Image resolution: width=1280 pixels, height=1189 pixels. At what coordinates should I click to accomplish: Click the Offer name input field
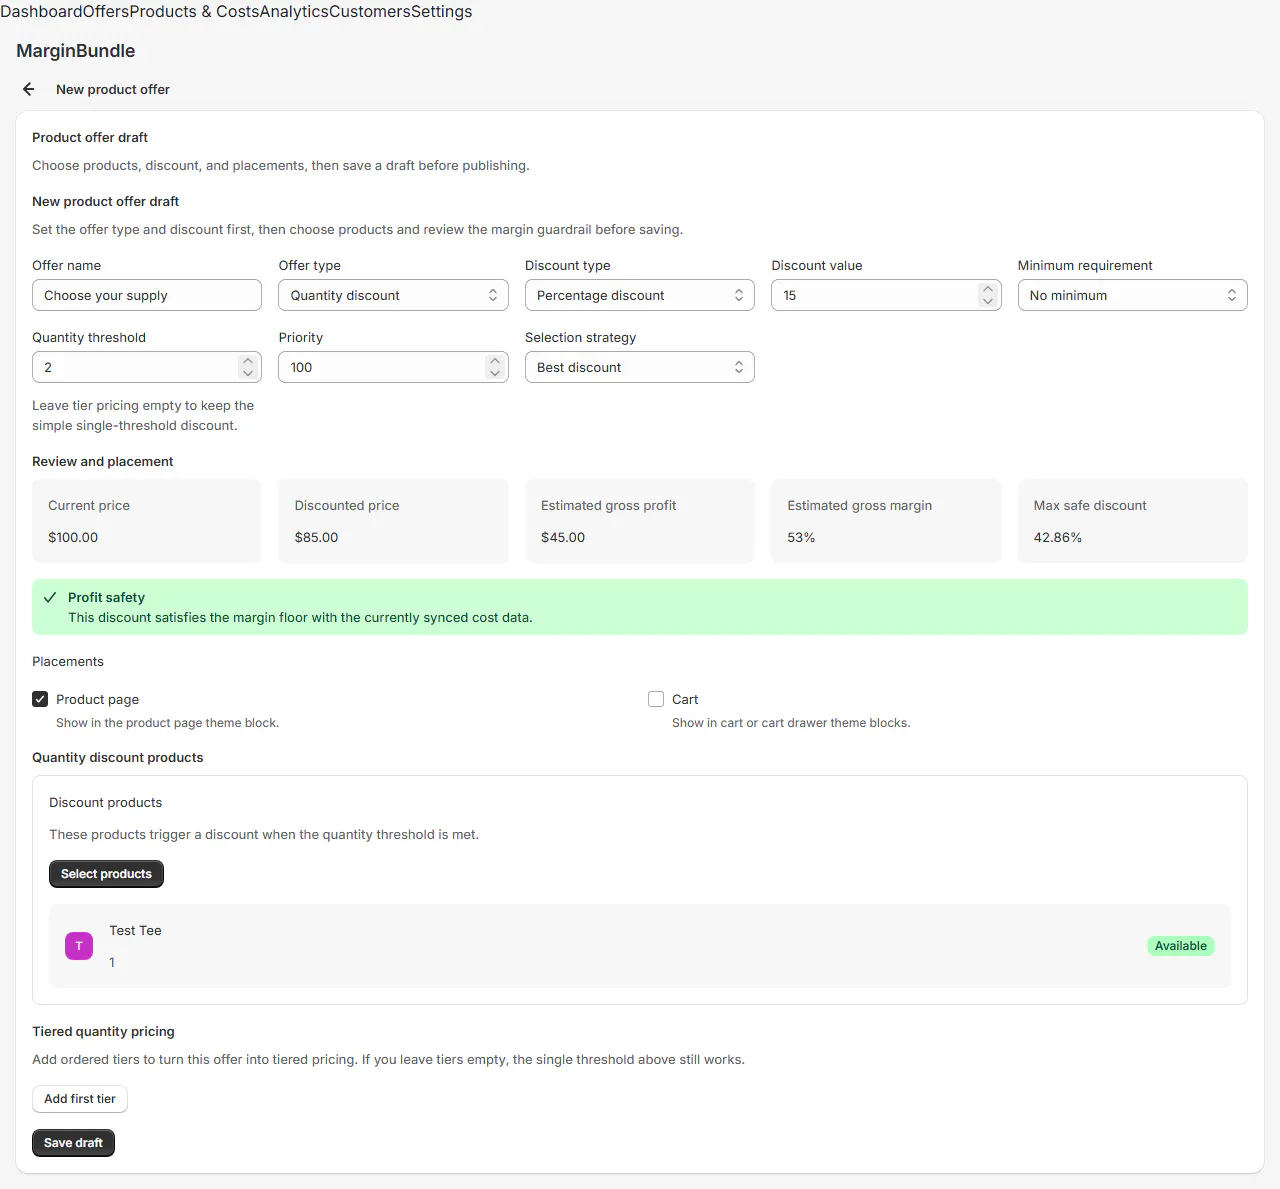pyautogui.click(x=147, y=295)
